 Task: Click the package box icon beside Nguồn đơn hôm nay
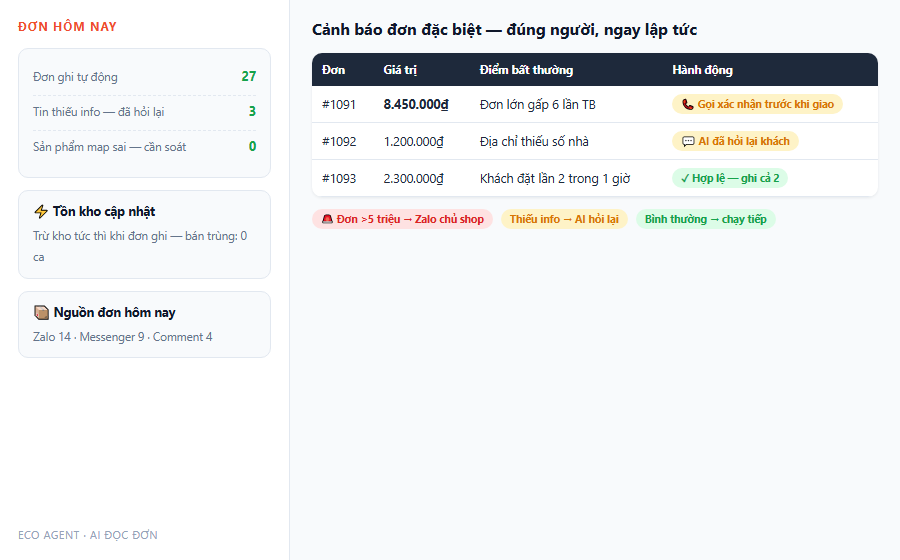click(x=41, y=313)
